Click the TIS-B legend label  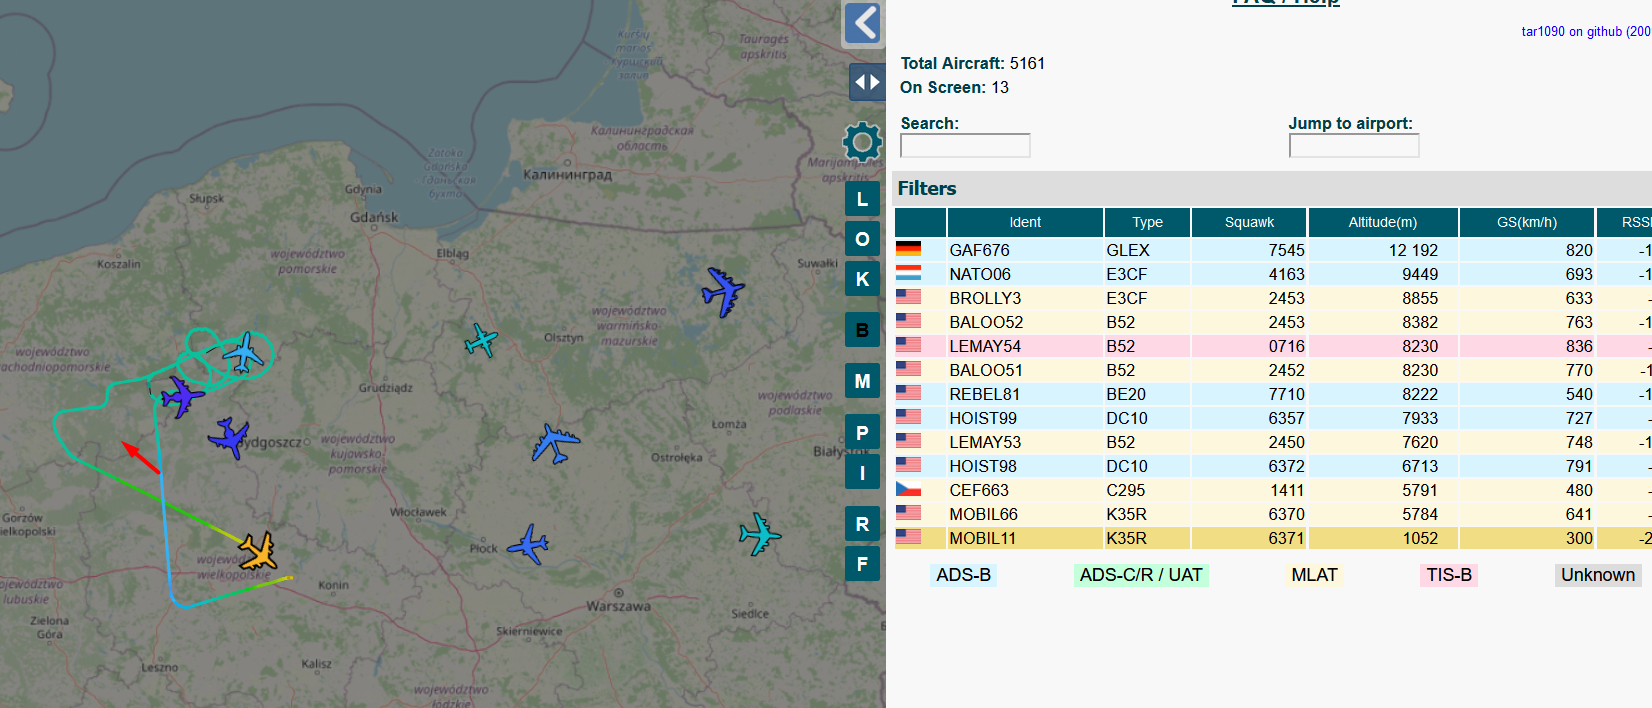pos(1449,575)
